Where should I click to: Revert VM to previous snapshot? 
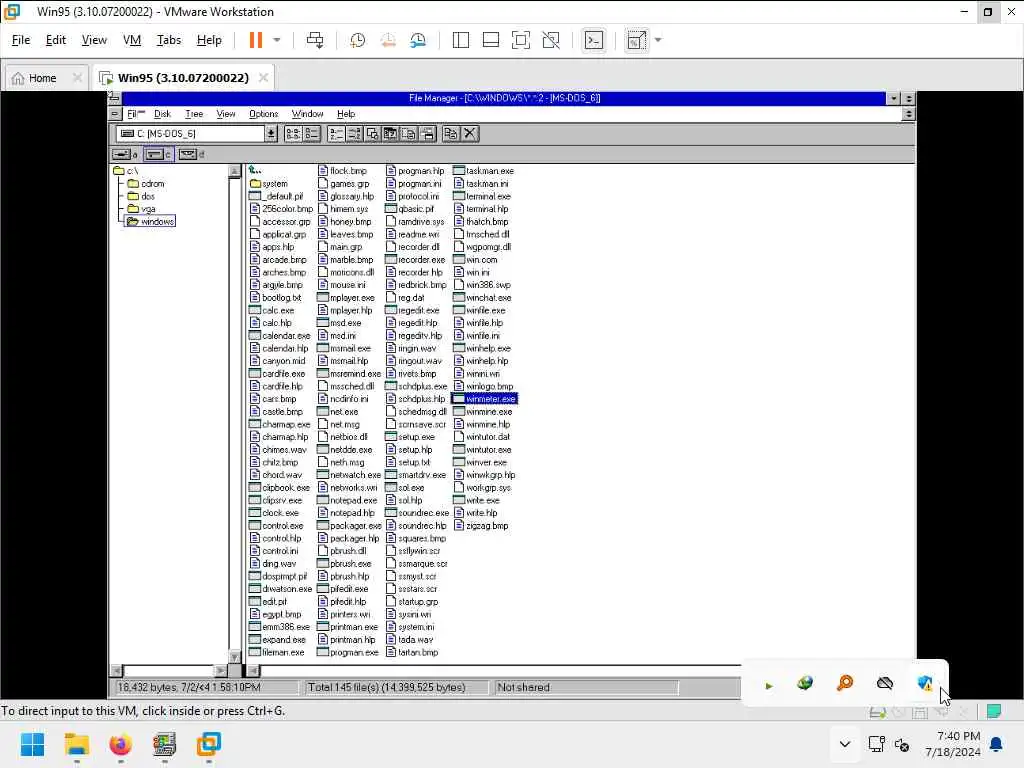(388, 40)
